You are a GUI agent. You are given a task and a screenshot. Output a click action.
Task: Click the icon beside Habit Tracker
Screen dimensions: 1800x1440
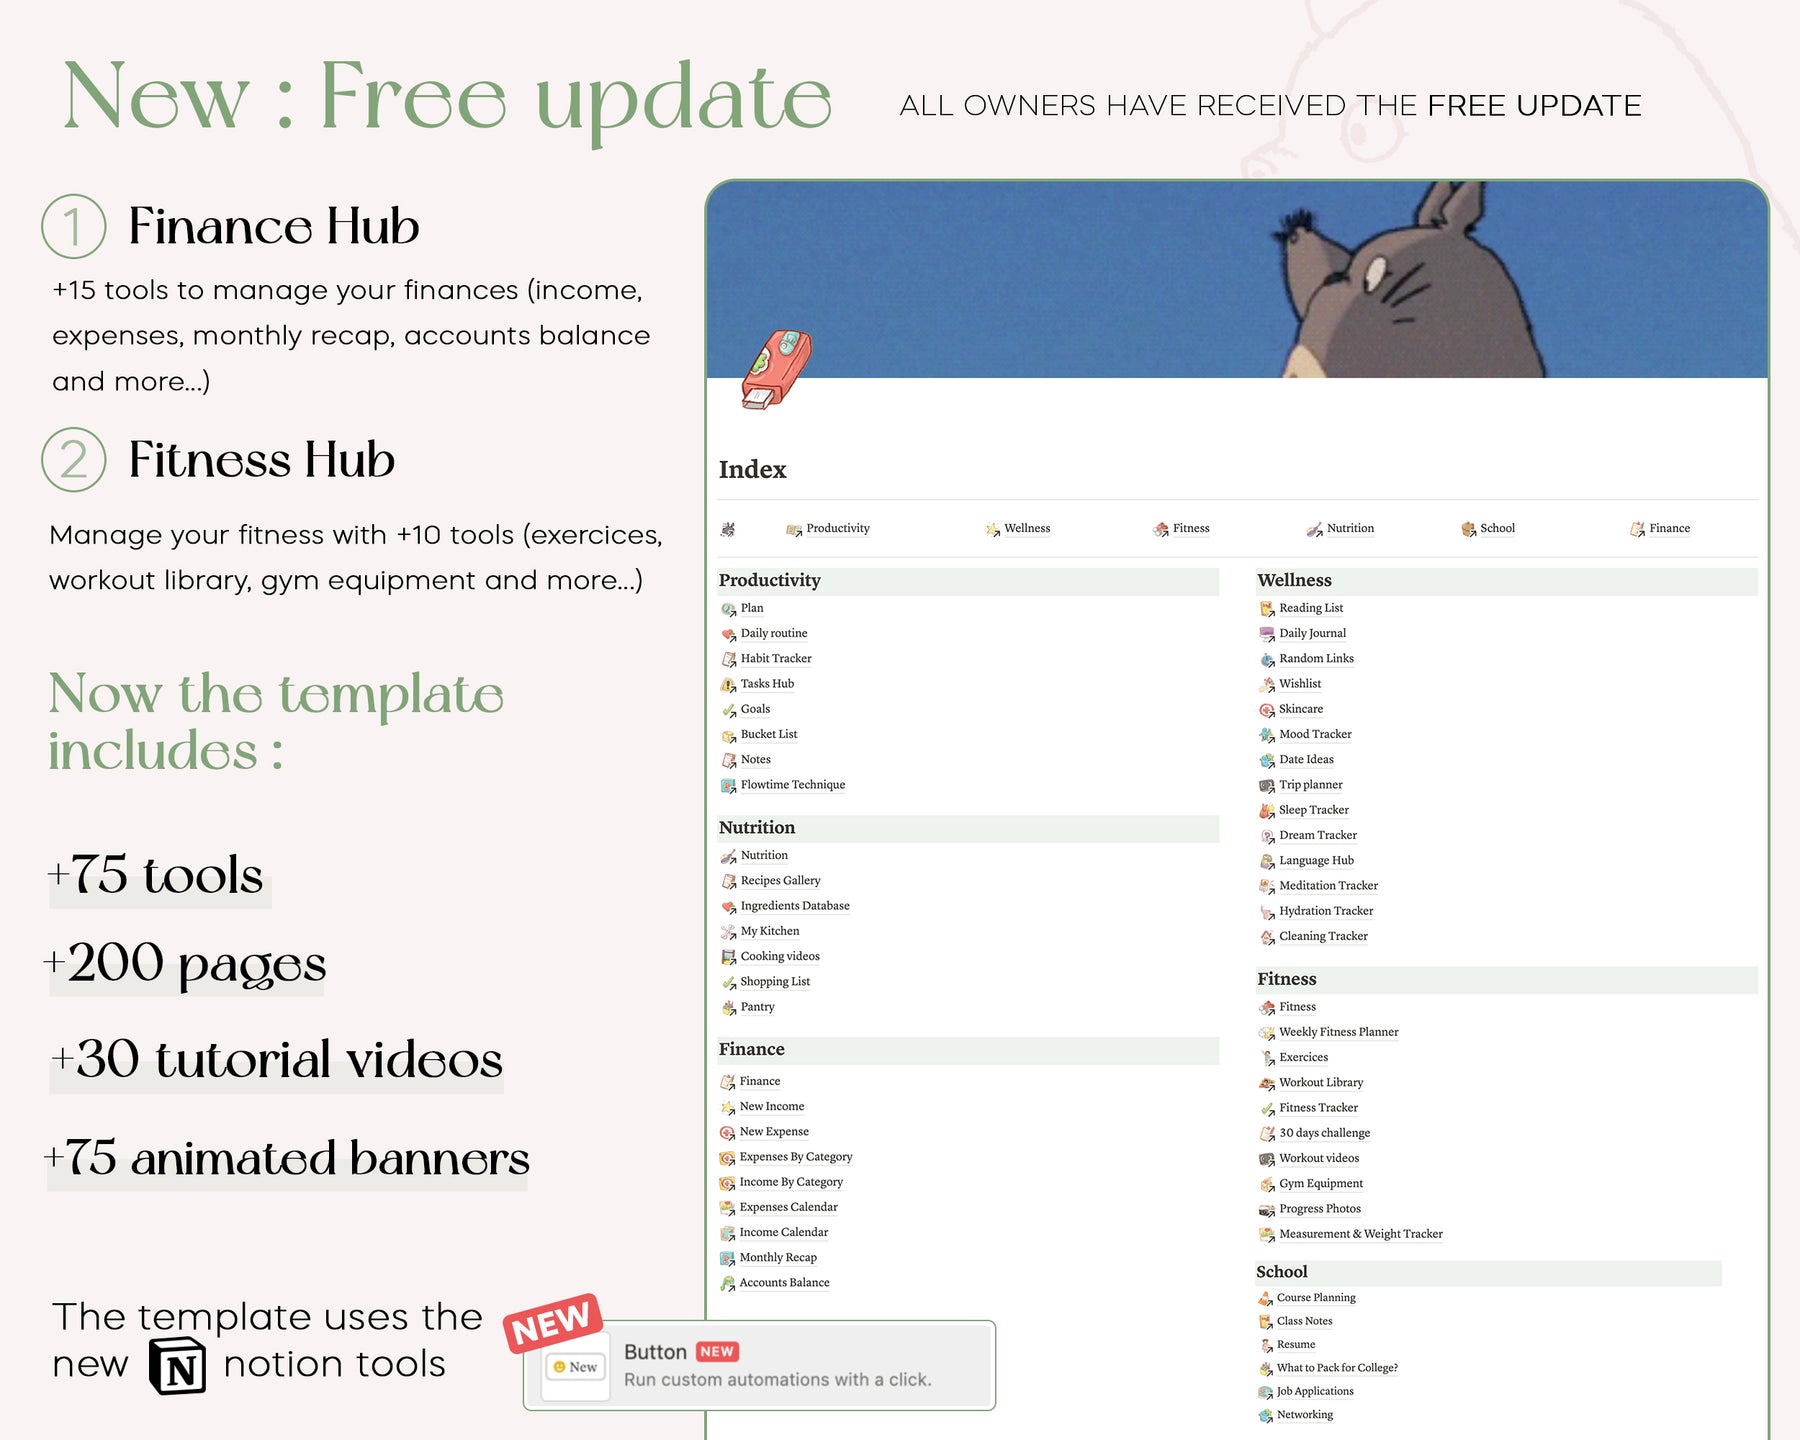[728, 659]
